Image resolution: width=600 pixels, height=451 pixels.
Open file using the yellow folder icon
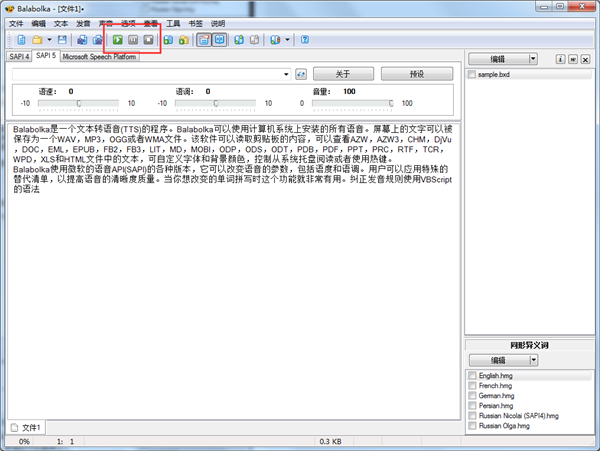36,40
